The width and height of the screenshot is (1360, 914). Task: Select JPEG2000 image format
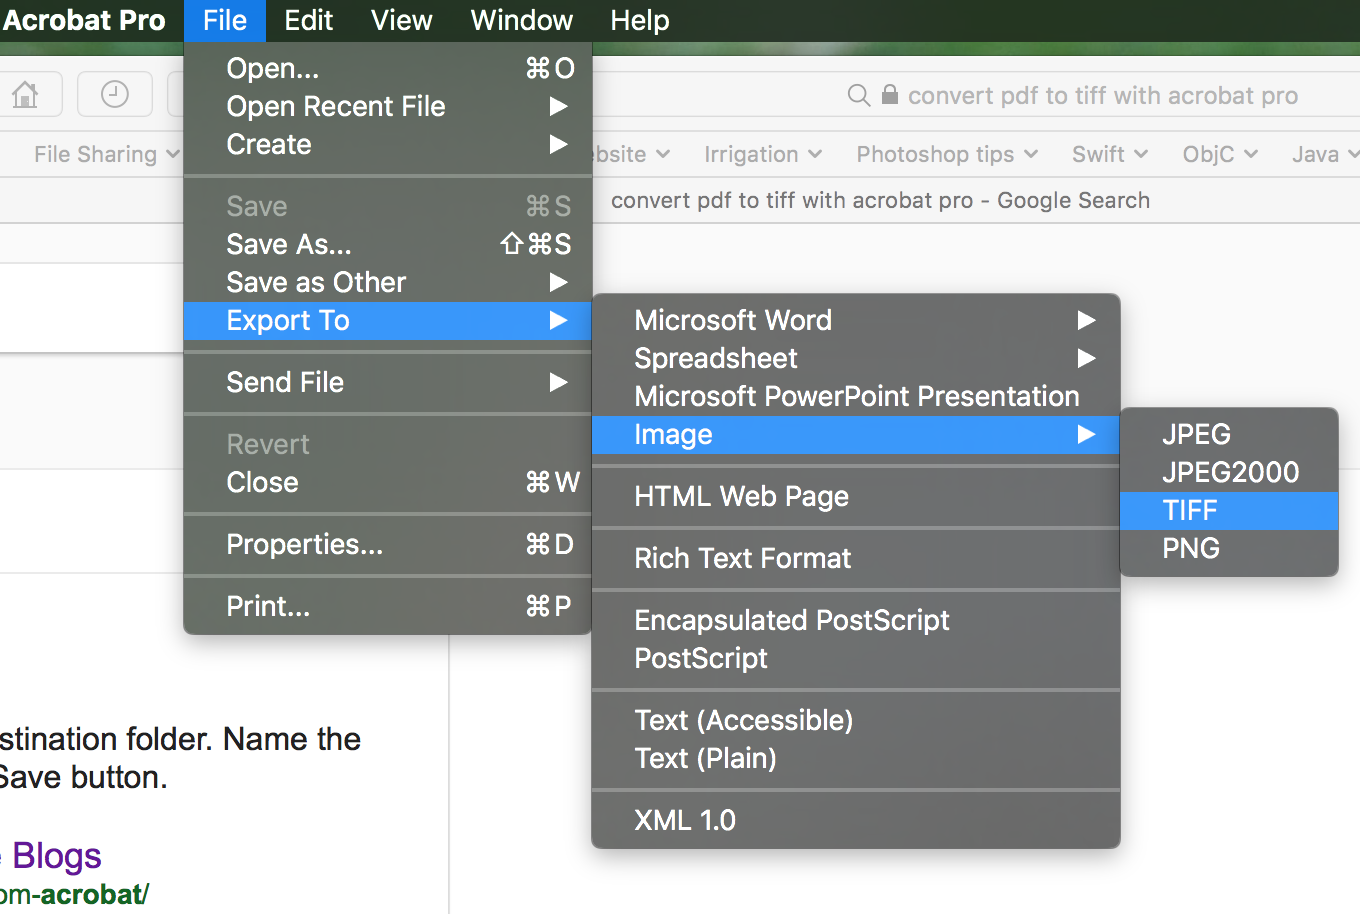[1230, 472]
